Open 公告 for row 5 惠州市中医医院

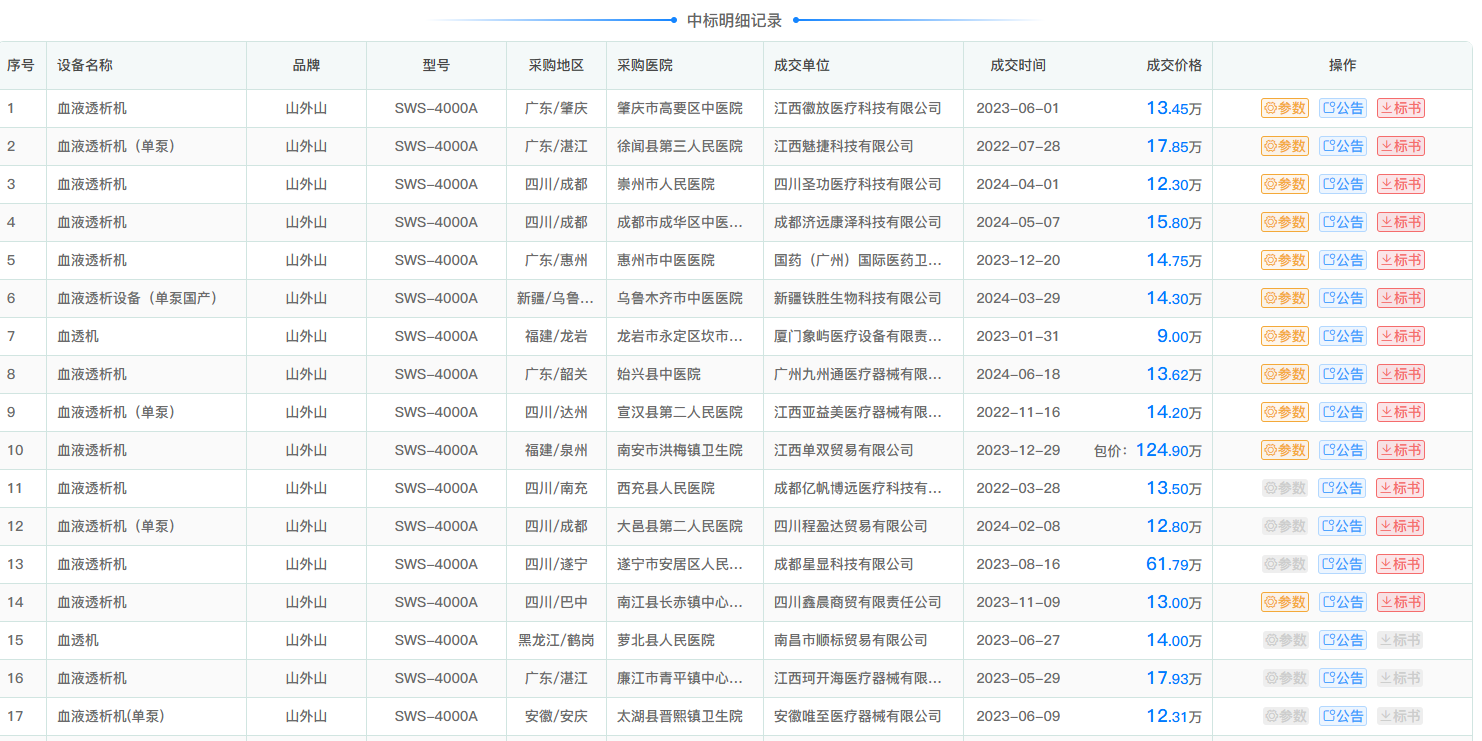click(x=1343, y=260)
